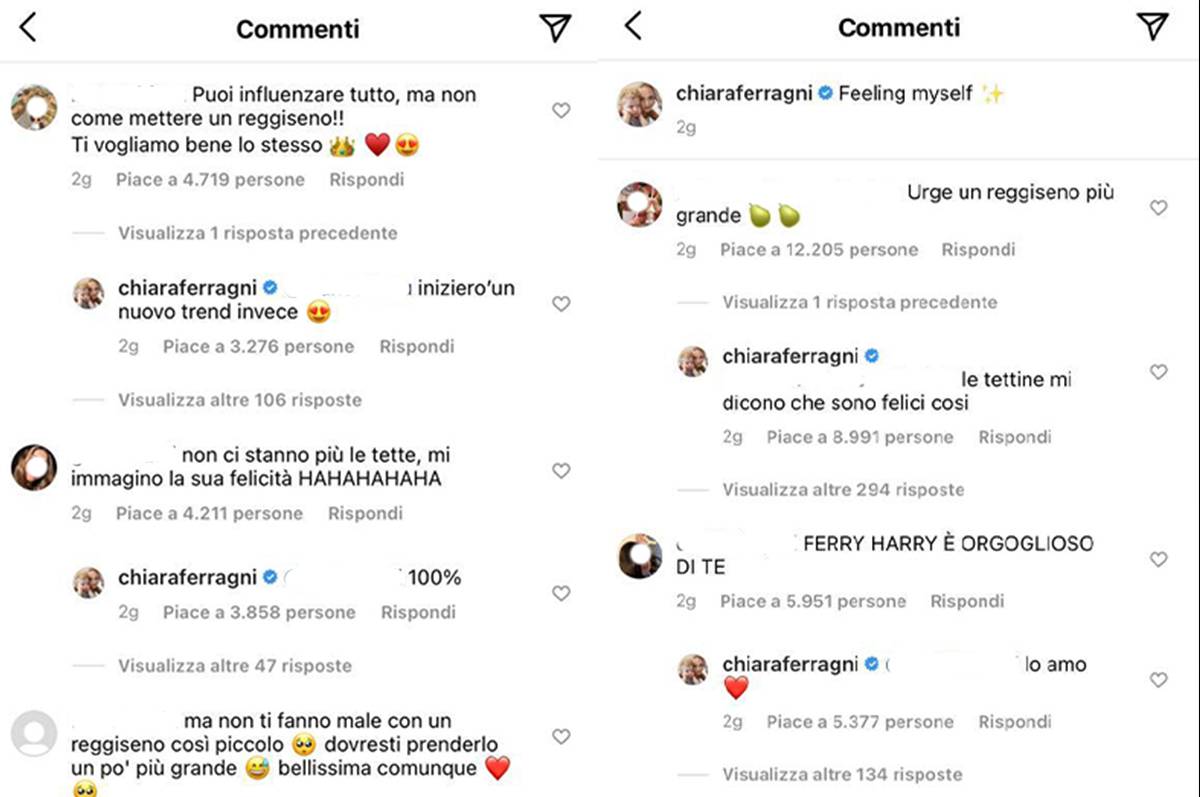
Task: Like chiaraferragni's 'lo amo' reply
Action: coord(1158,680)
